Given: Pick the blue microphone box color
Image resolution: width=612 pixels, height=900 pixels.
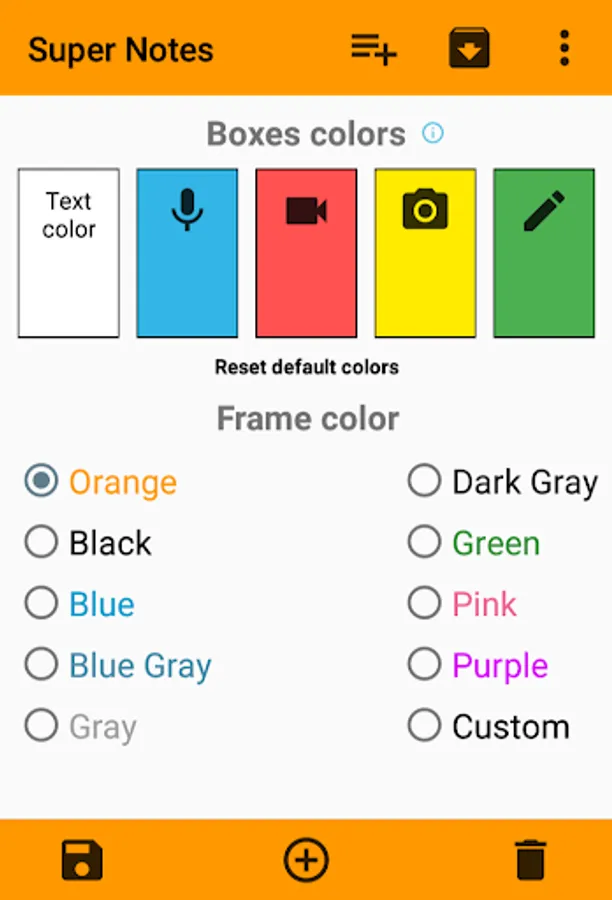Looking at the screenshot, I should [x=187, y=253].
